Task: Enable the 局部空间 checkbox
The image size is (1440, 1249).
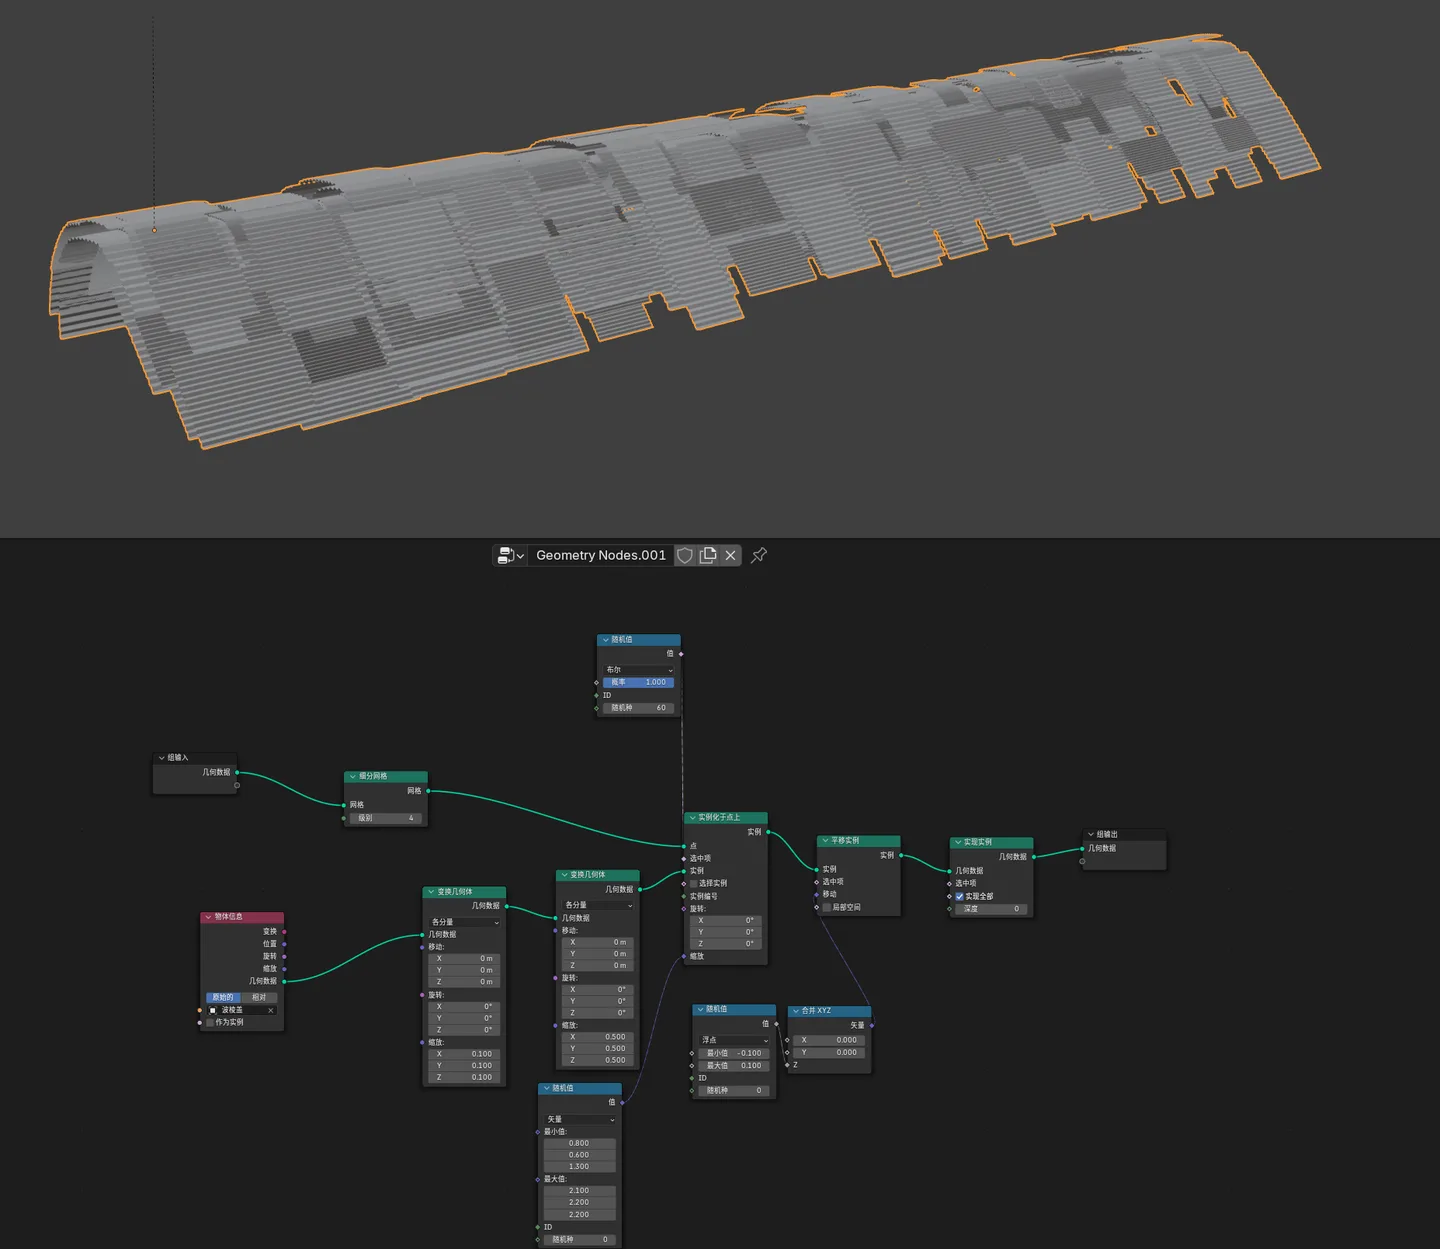Action: pos(826,907)
